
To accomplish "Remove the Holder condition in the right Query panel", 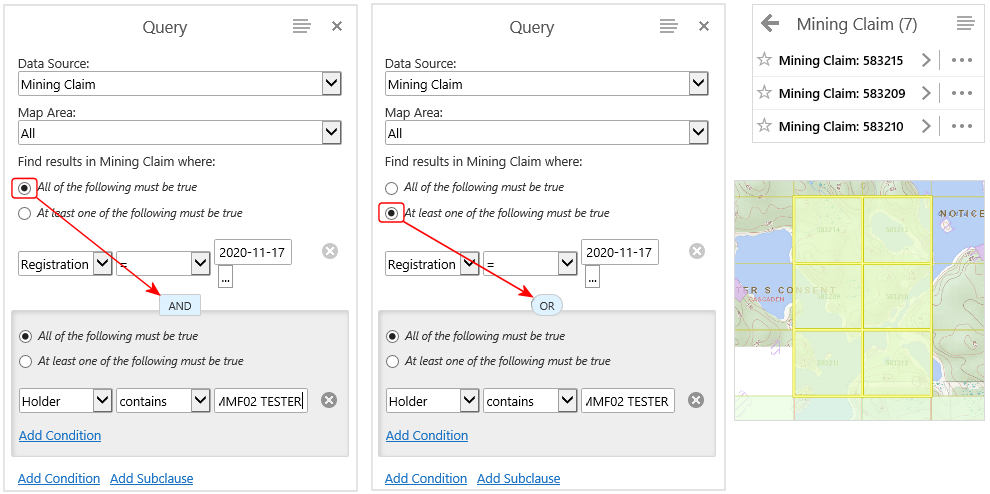I will (x=697, y=400).
